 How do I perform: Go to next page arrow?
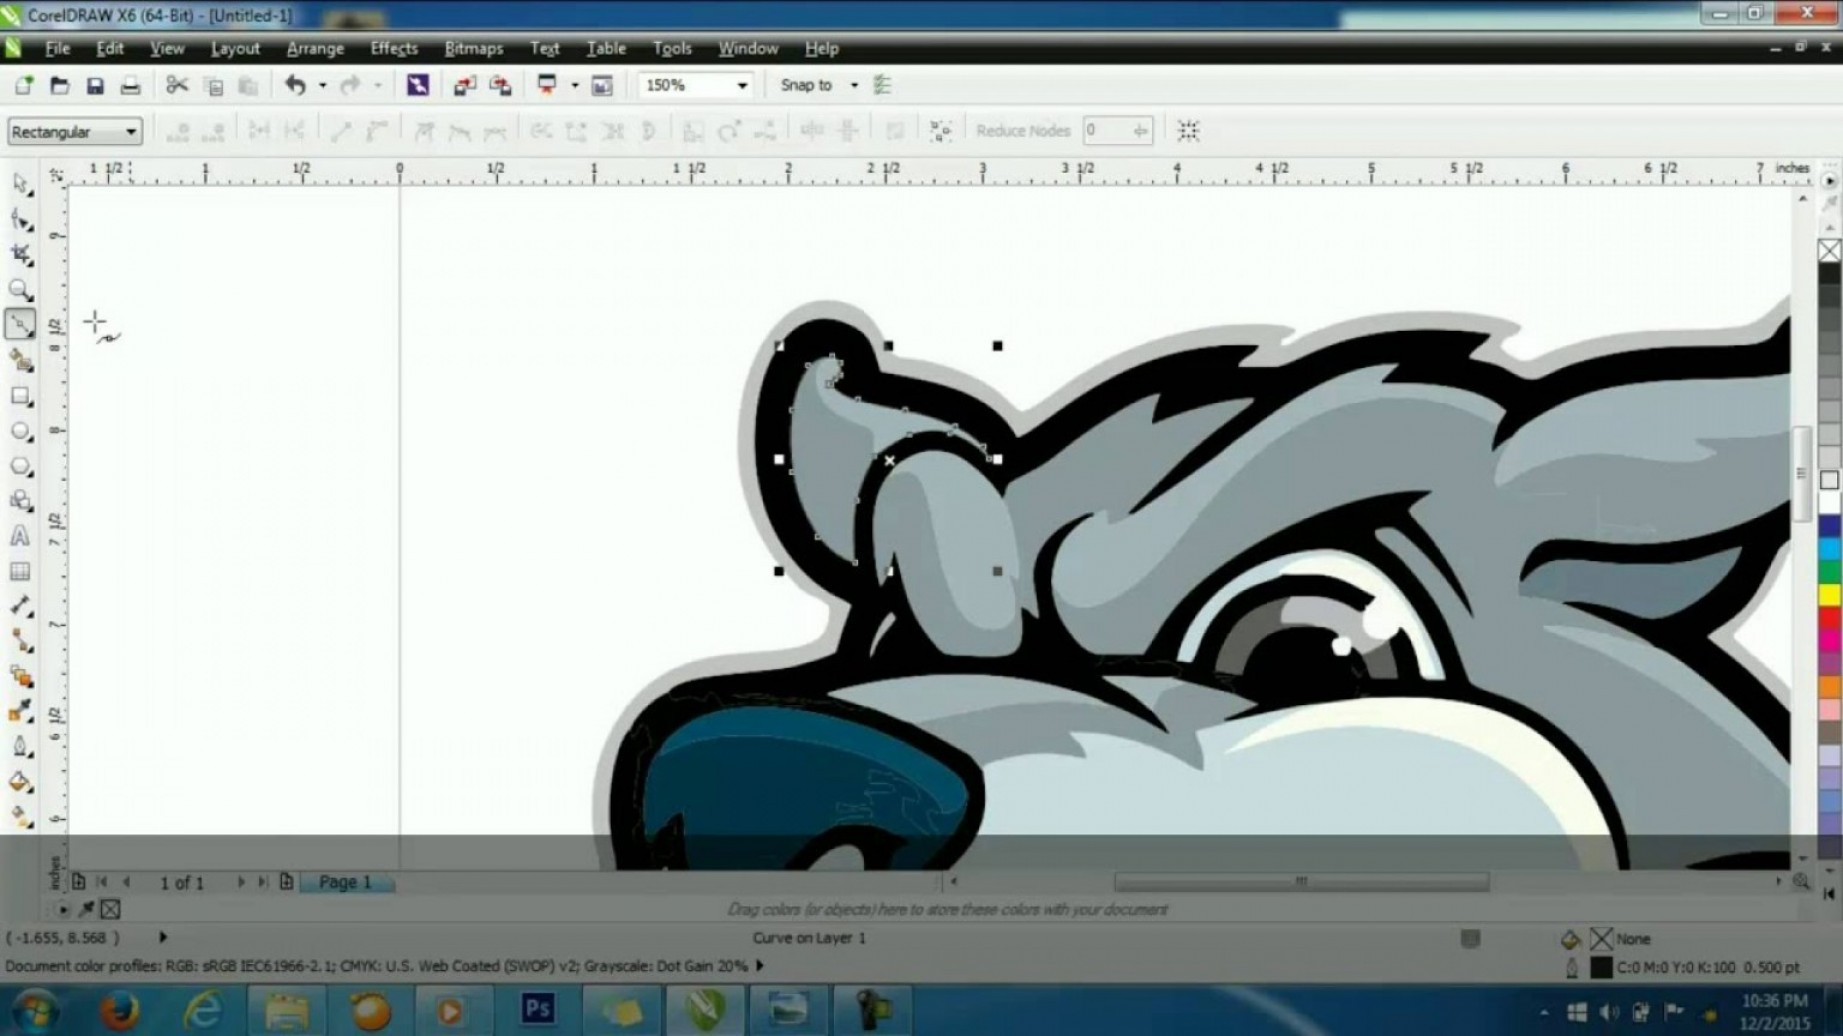[241, 882]
